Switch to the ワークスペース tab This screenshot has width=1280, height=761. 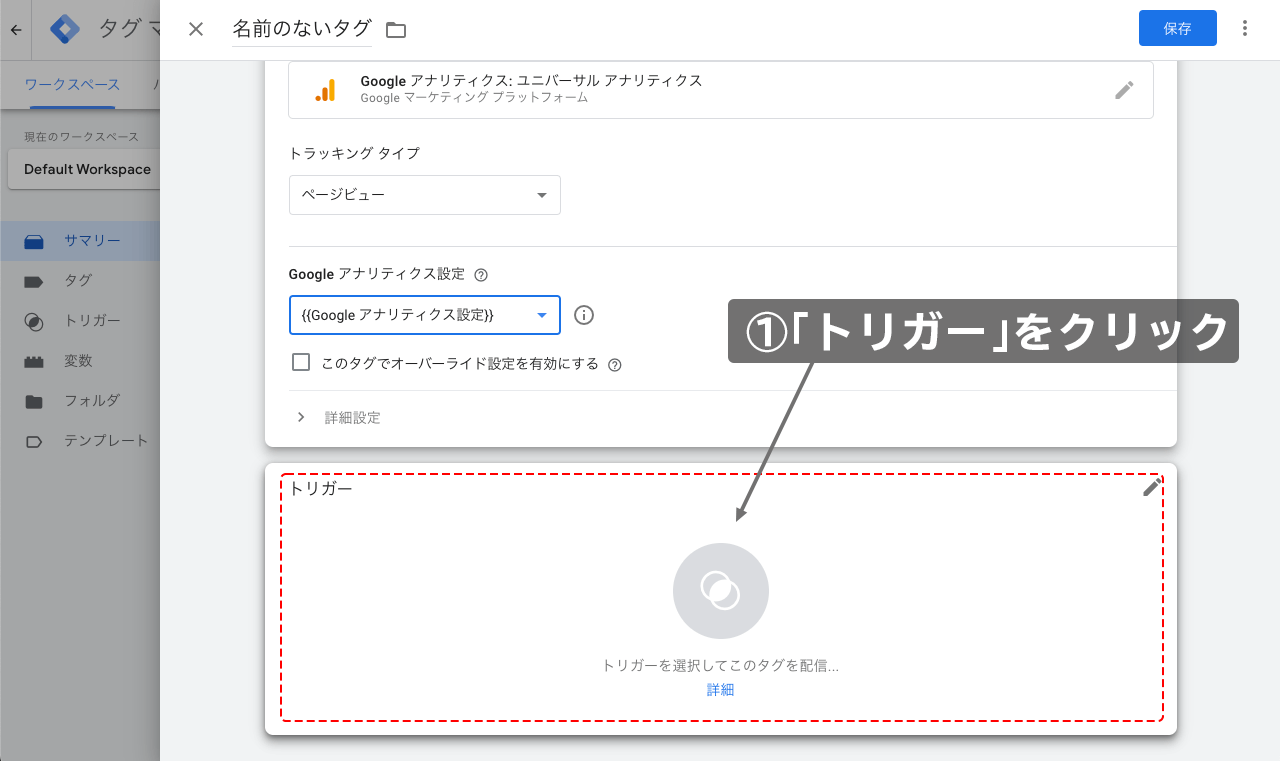[x=72, y=85]
